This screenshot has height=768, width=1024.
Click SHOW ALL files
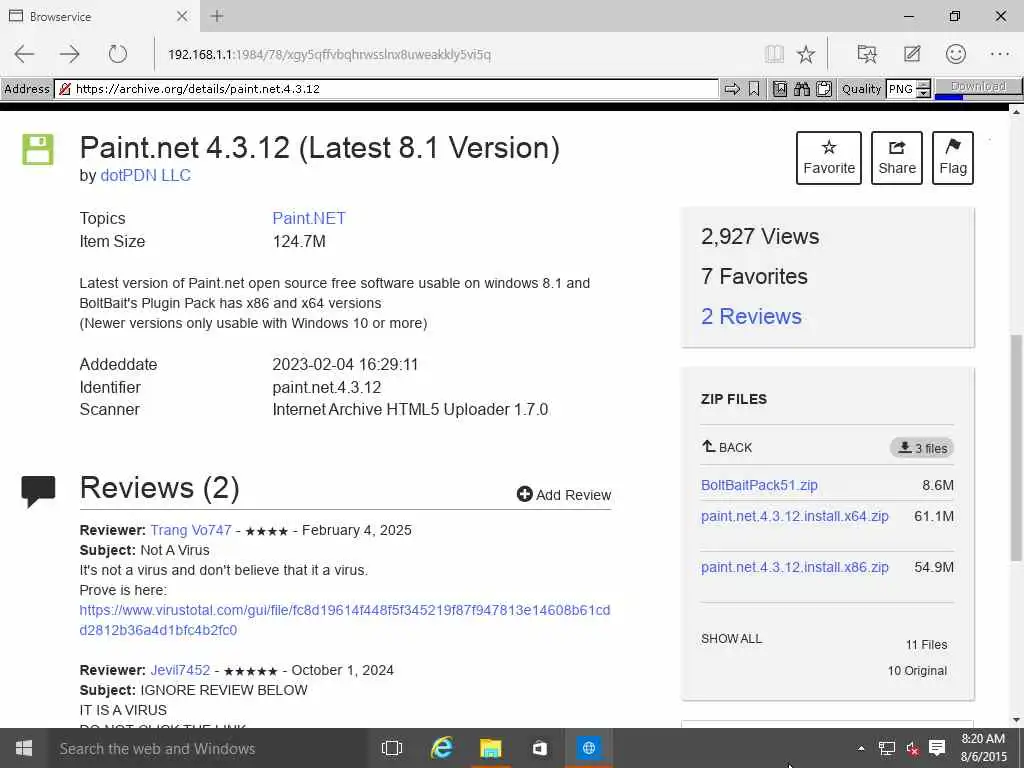[731, 639]
